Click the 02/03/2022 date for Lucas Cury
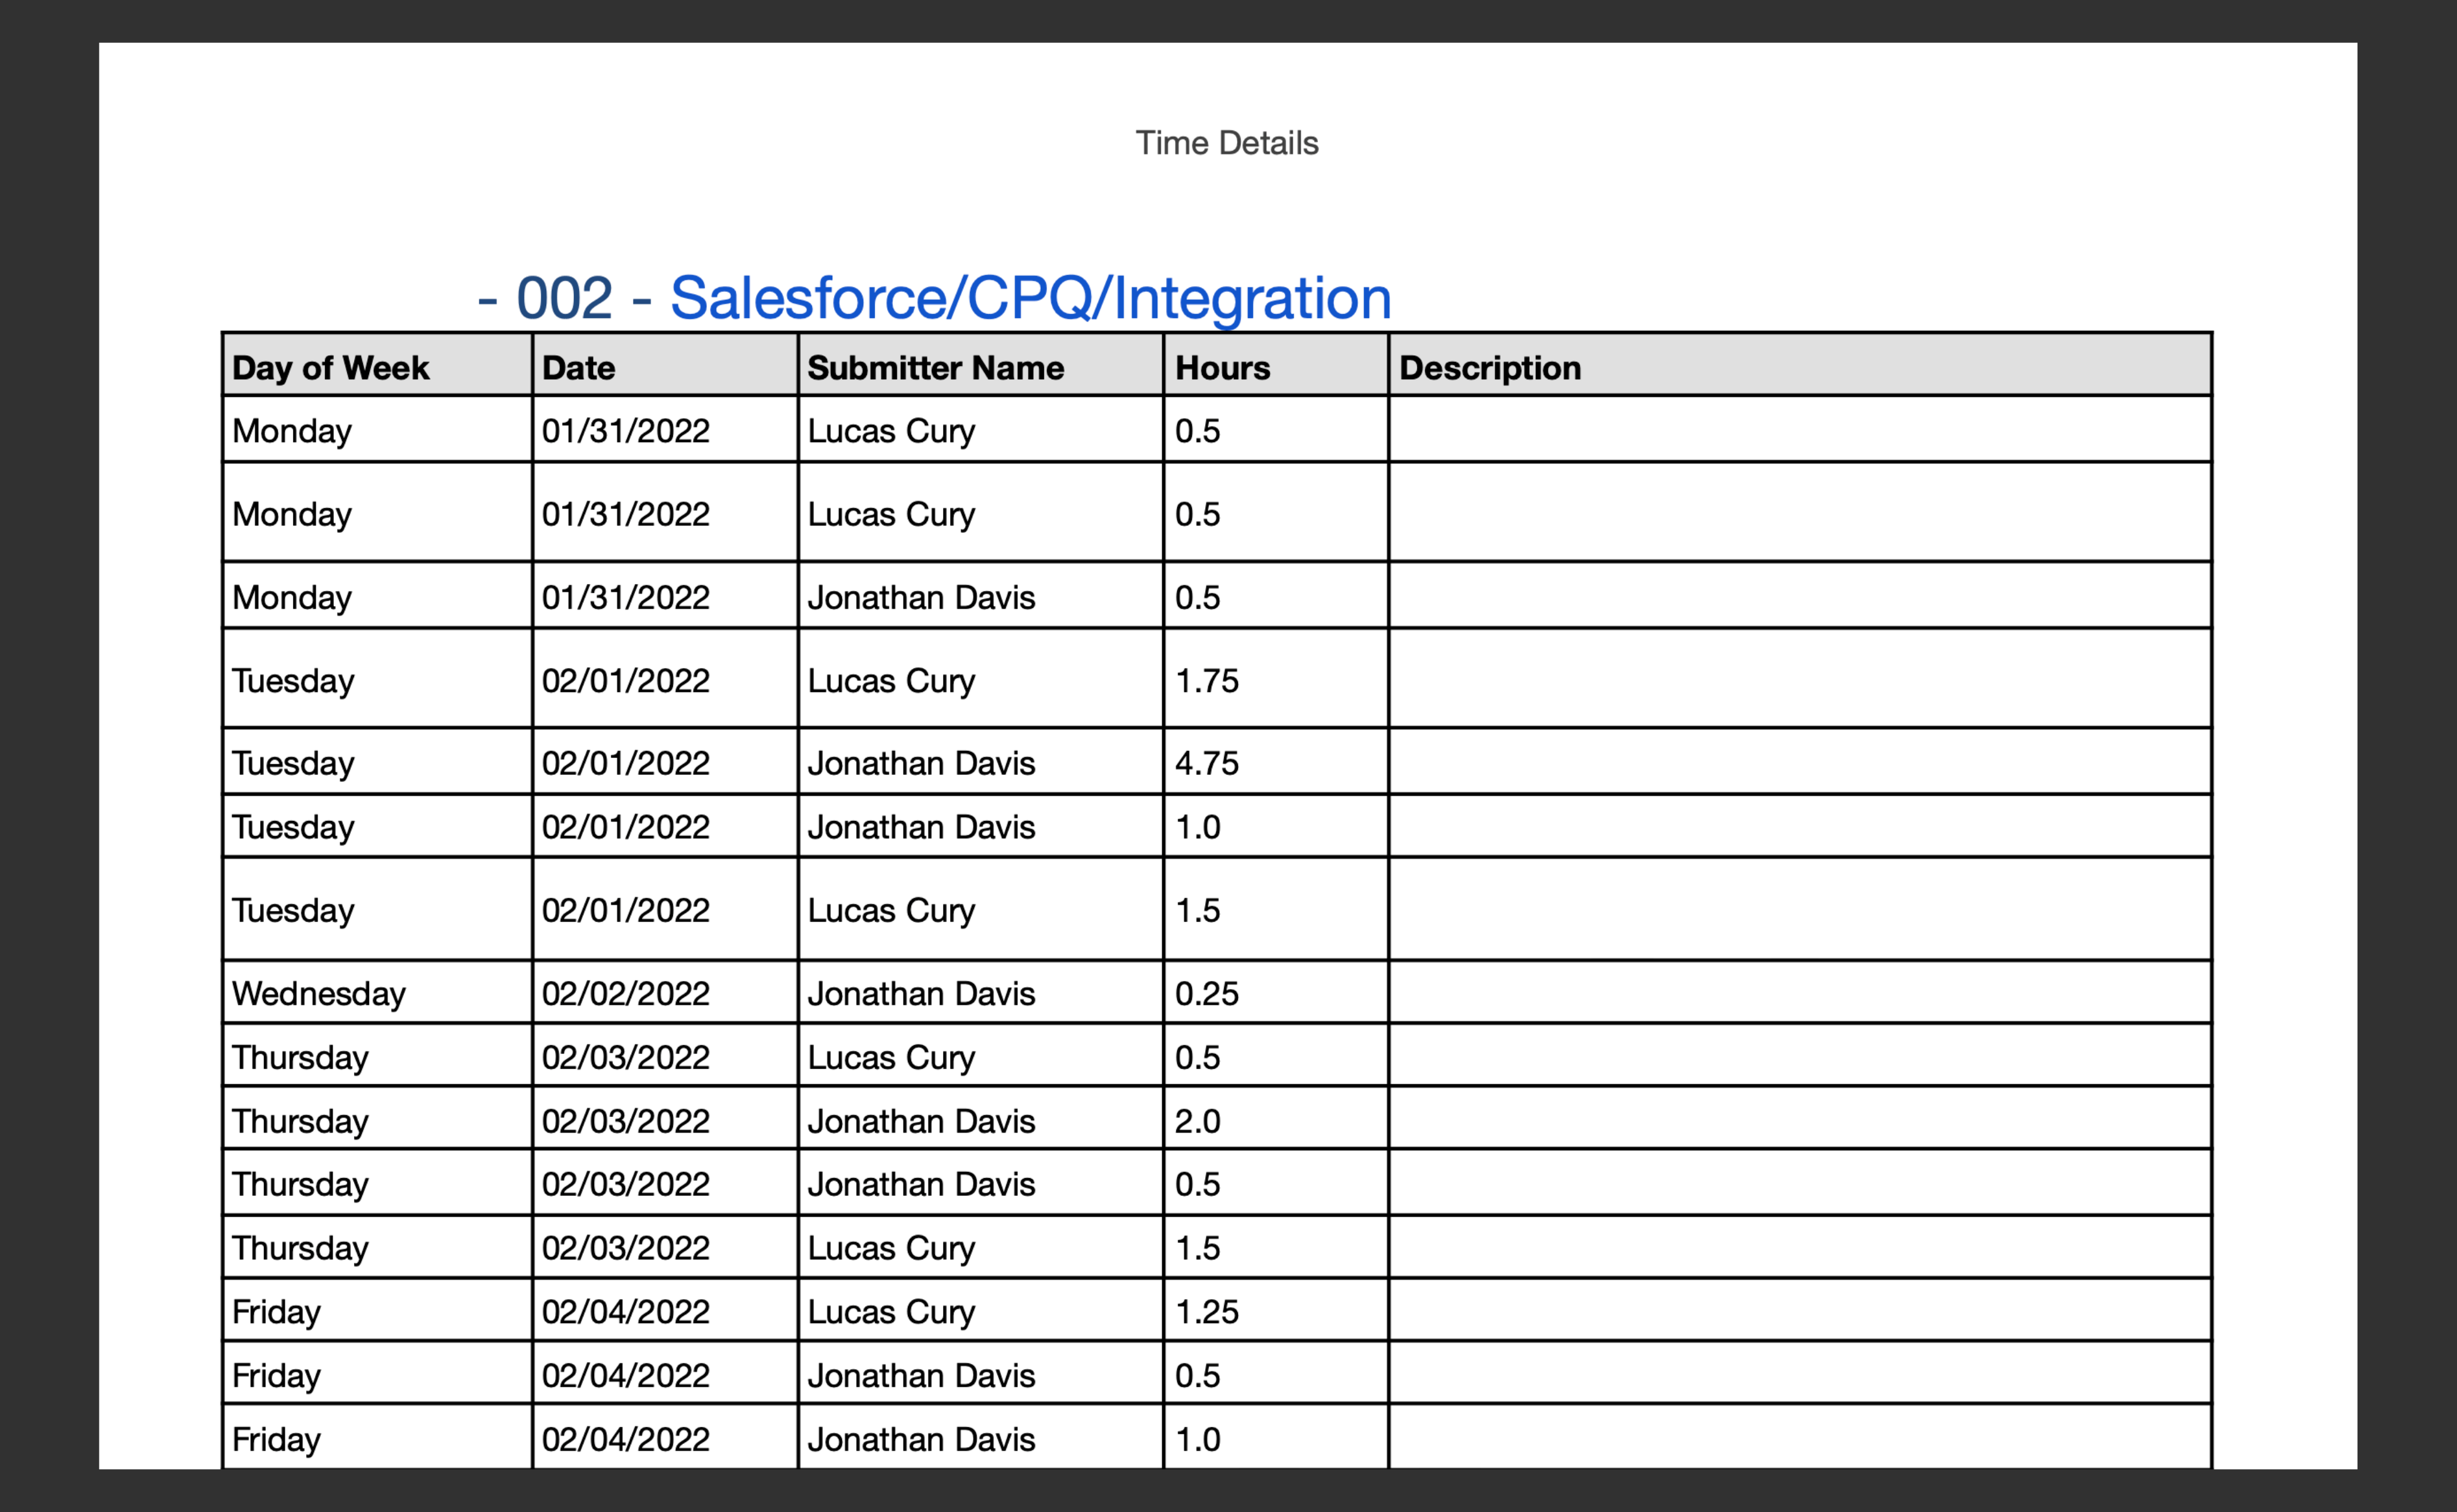The height and width of the screenshot is (1512, 2457). tap(624, 1248)
